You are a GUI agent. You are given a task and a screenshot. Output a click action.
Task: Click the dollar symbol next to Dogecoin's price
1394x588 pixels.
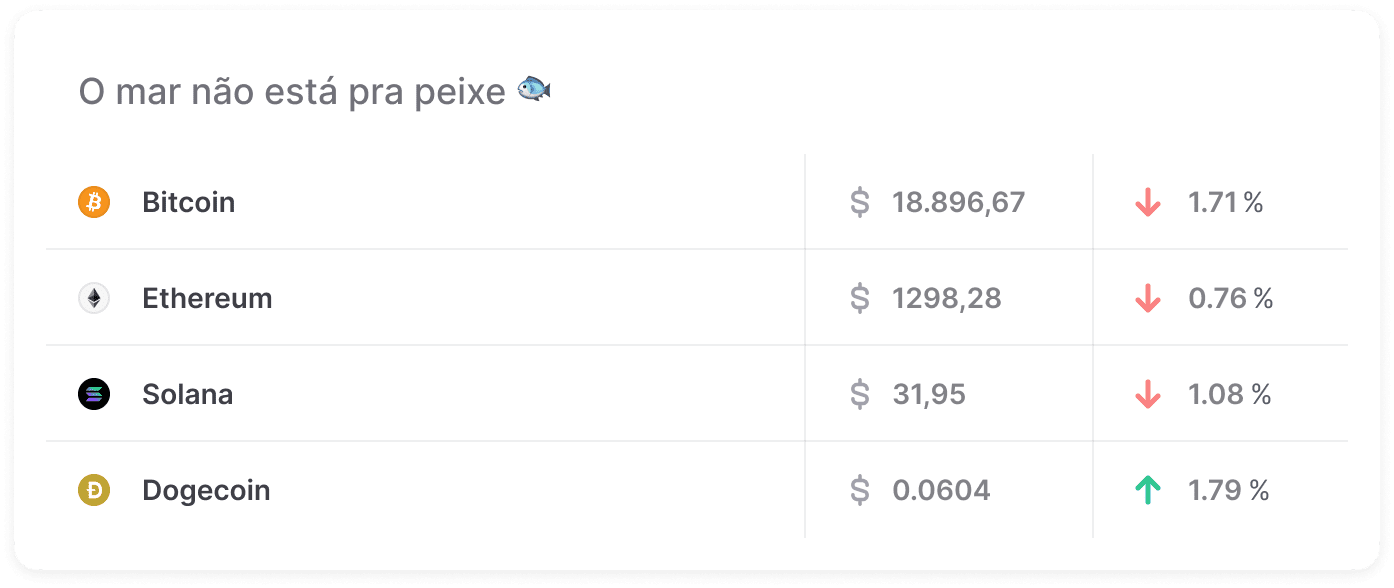858,490
